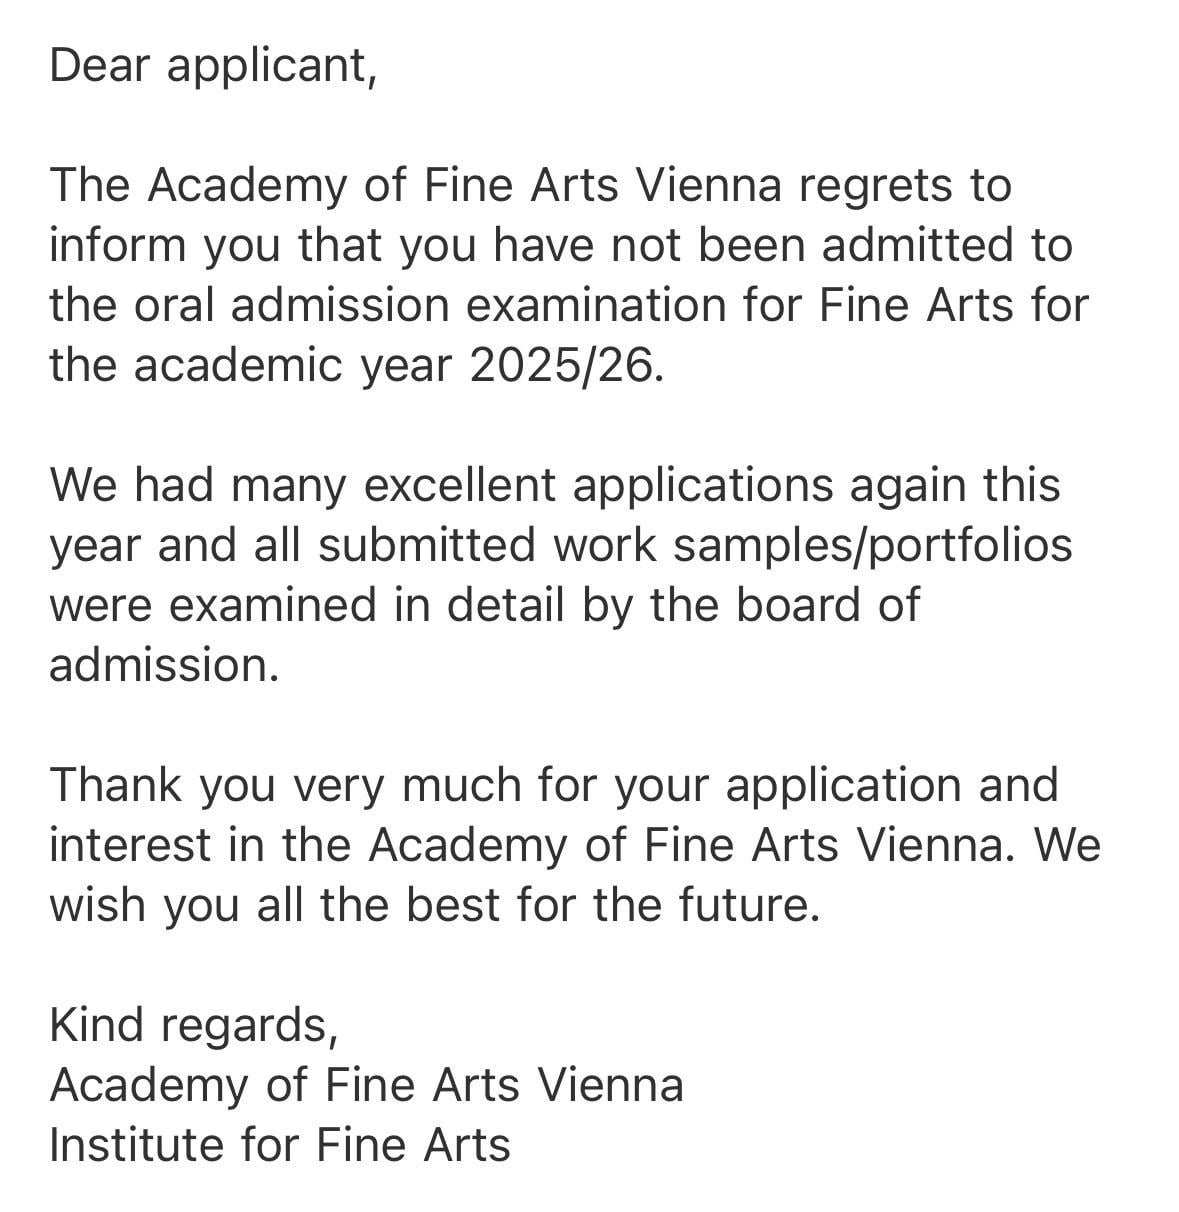This screenshot has height=1212, width=1179.
Task: Click 'your application and' phrase
Action: tap(835, 785)
